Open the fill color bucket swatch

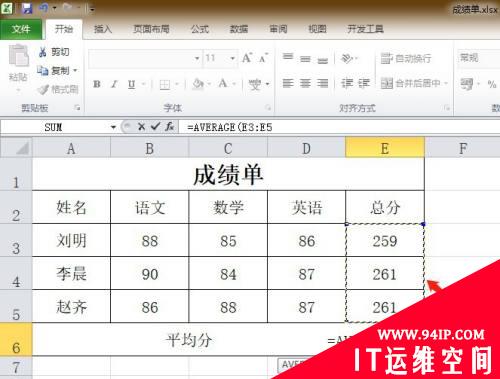pyautogui.click(x=198, y=84)
